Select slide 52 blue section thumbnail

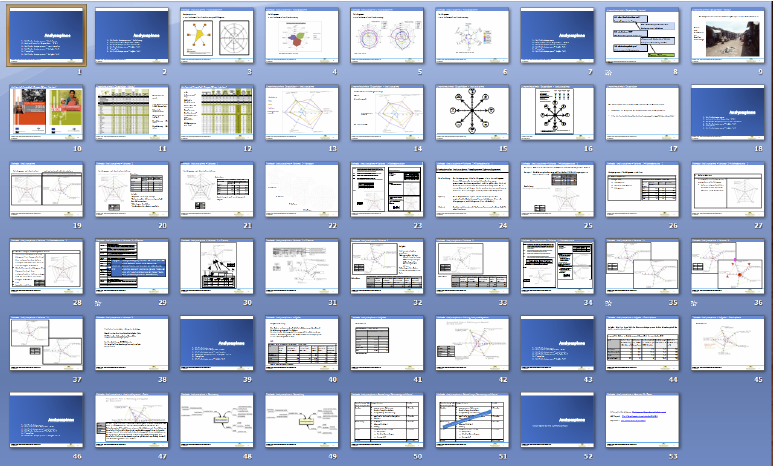point(557,421)
